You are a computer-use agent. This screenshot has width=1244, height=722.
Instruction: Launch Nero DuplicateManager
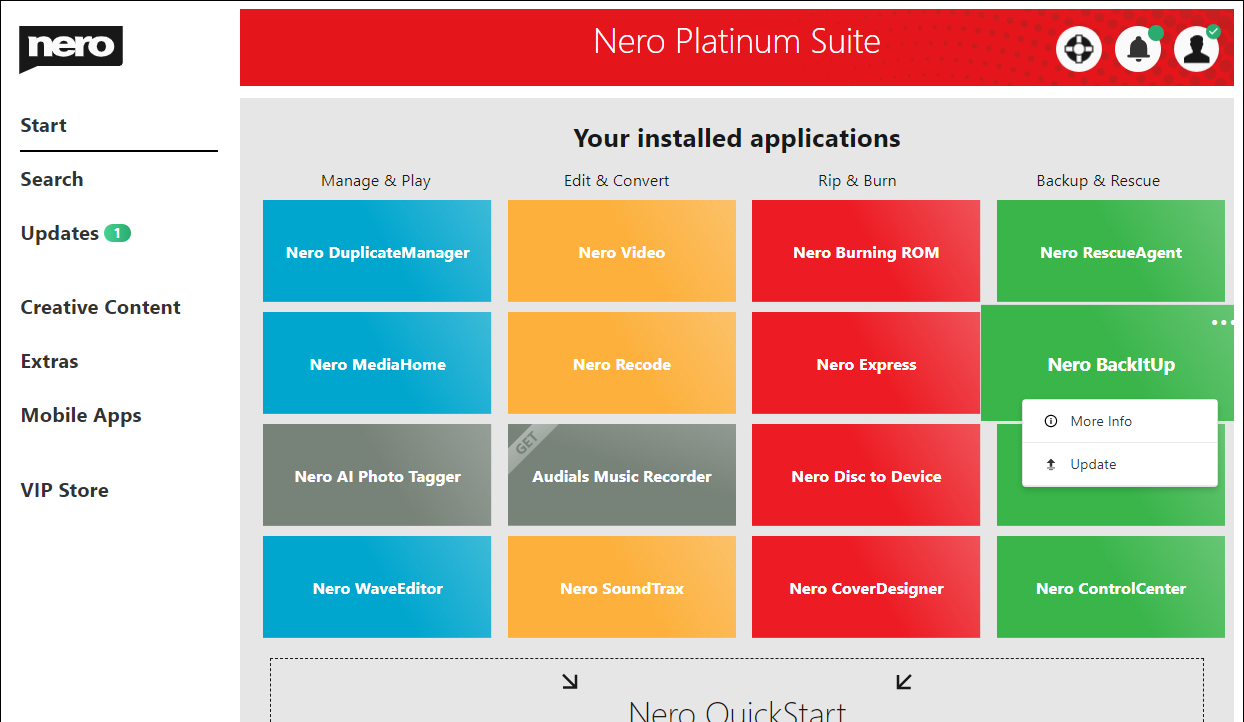377,251
